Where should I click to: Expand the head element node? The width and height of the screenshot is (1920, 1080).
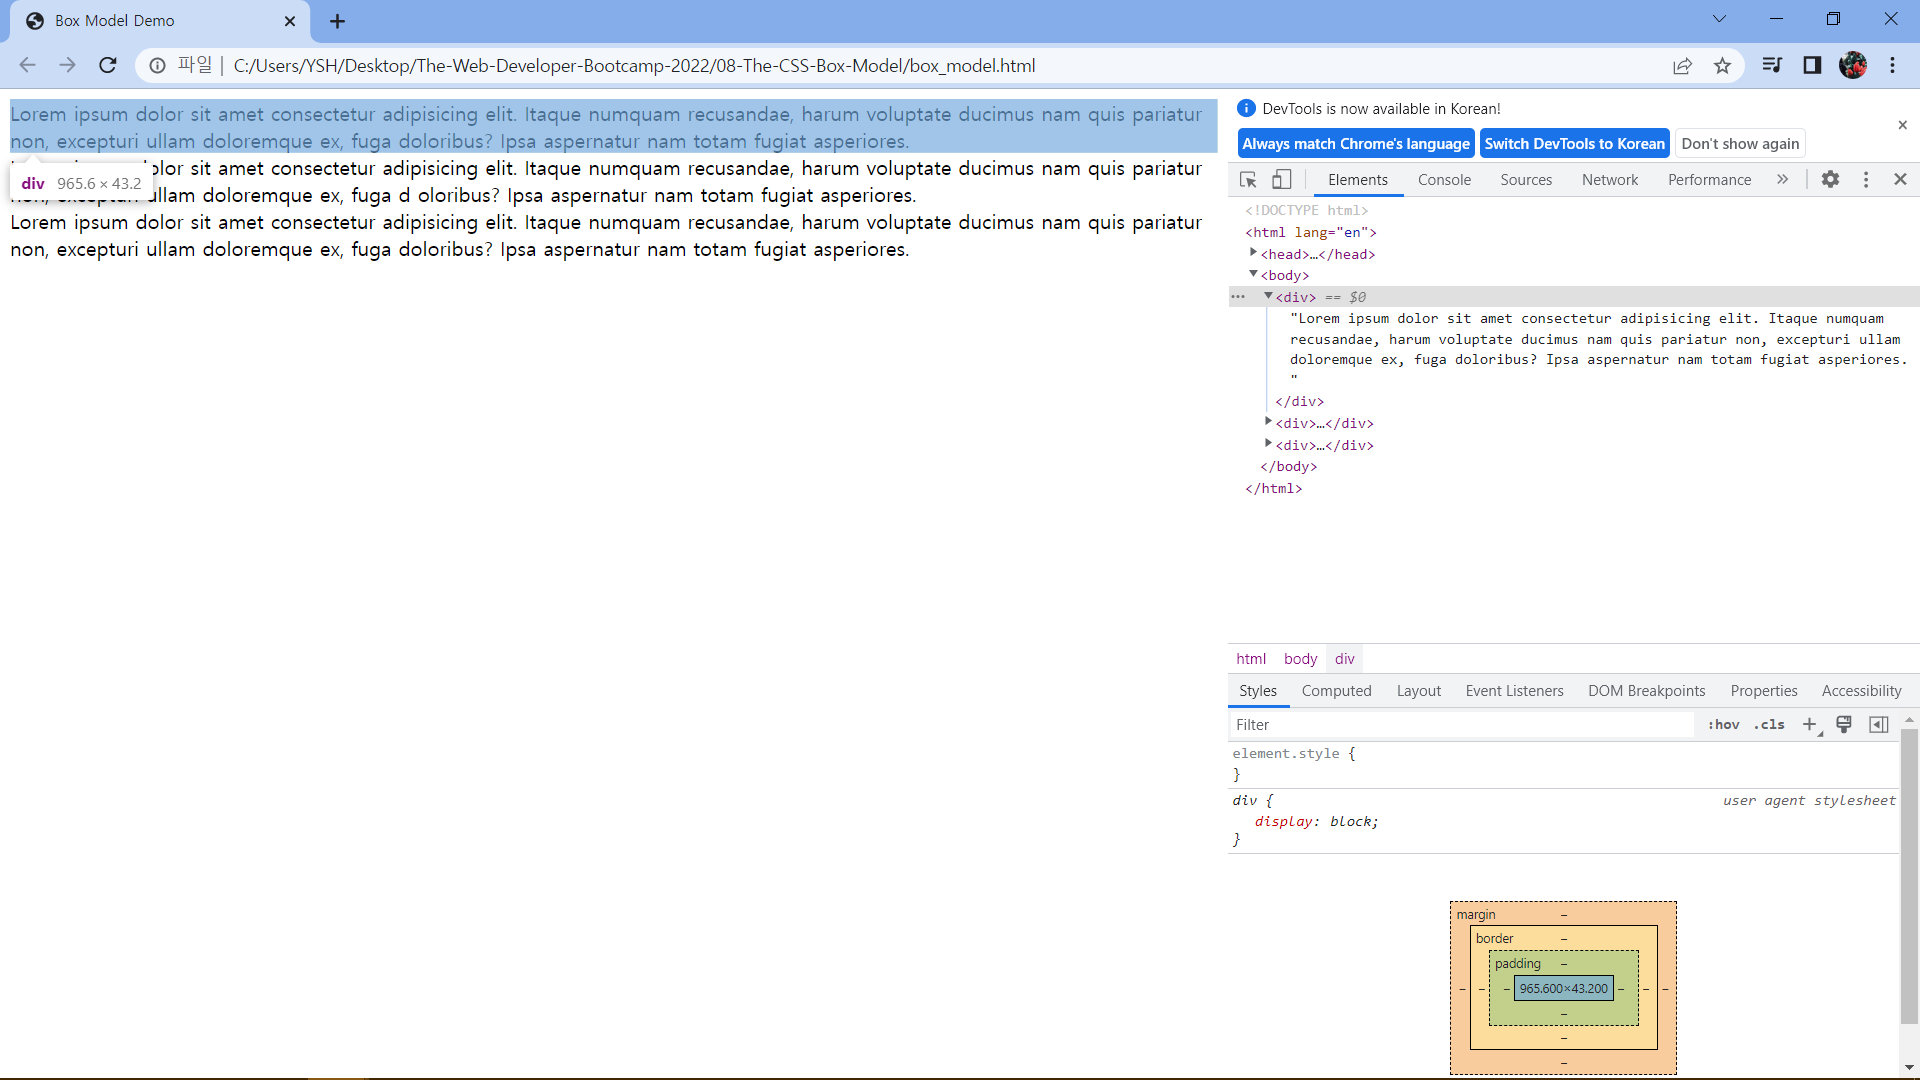[x=1253, y=253]
